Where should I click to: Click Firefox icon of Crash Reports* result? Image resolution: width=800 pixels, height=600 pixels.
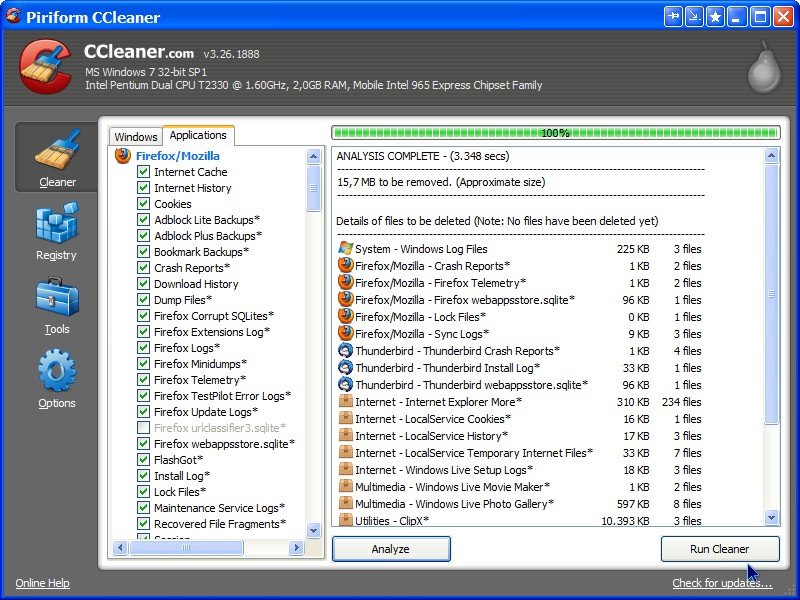(x=345, y=265)
